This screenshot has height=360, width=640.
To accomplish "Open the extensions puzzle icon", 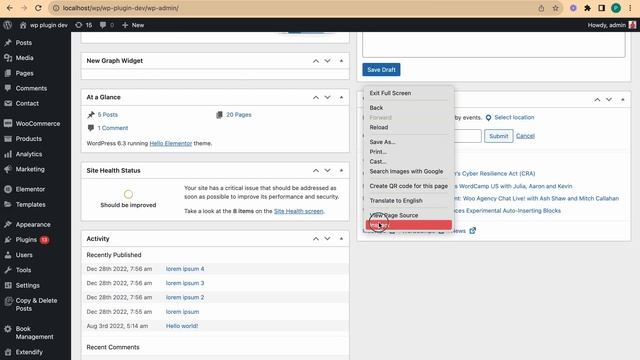I will [587, 8].
